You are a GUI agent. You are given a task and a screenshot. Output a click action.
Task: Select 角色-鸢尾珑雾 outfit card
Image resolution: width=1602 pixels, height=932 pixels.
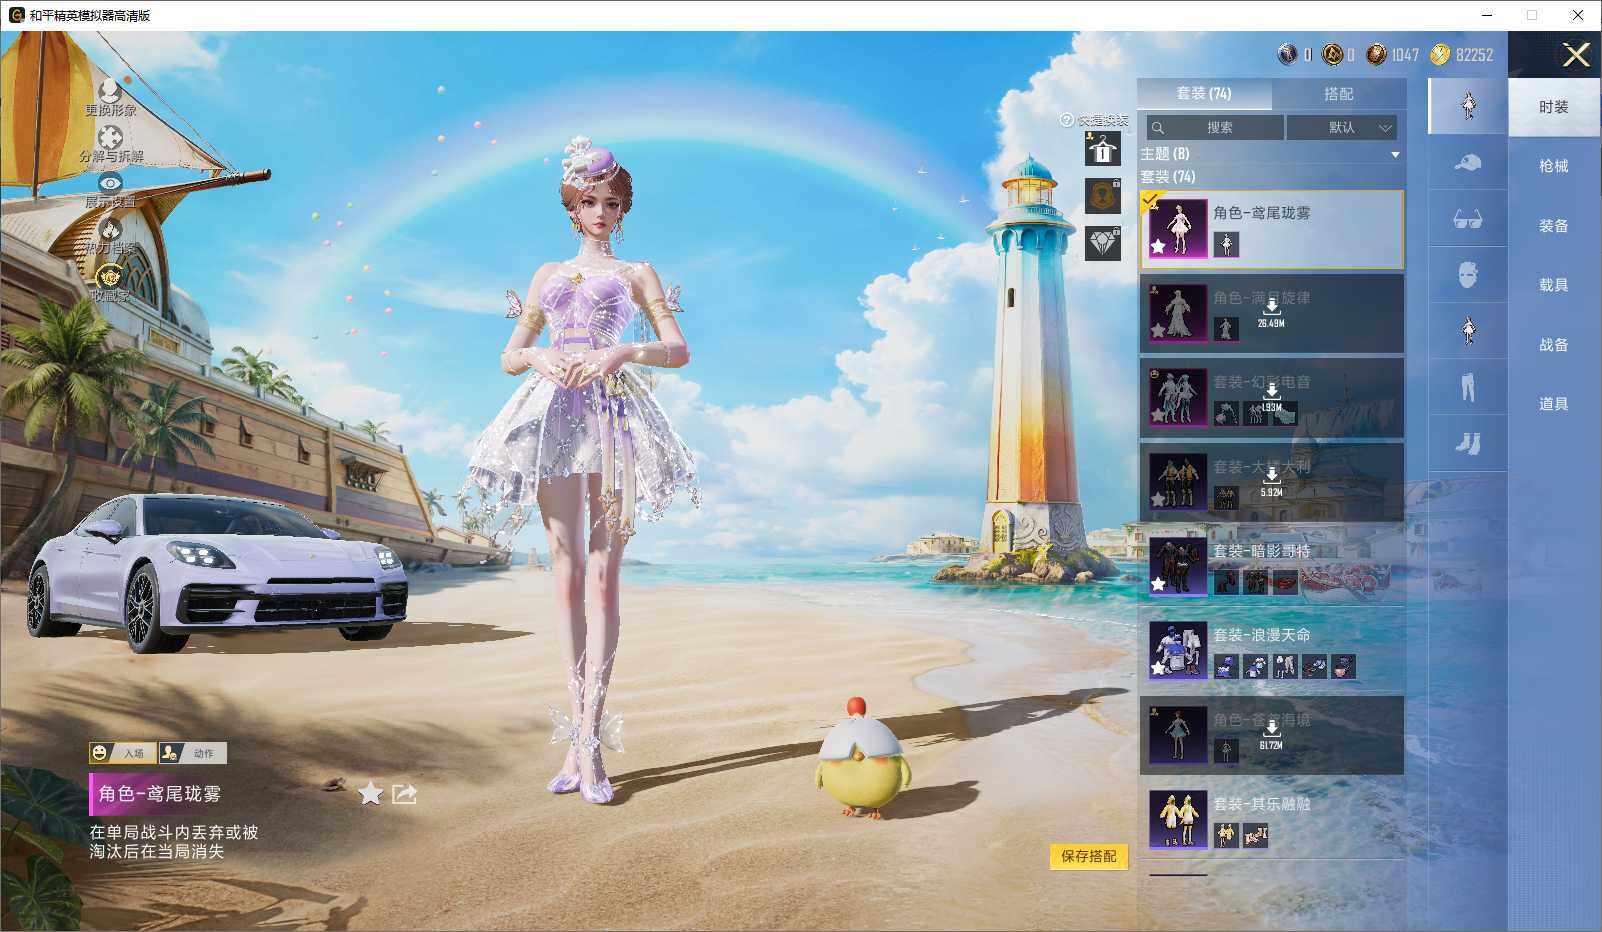(x=1272, y=230)
